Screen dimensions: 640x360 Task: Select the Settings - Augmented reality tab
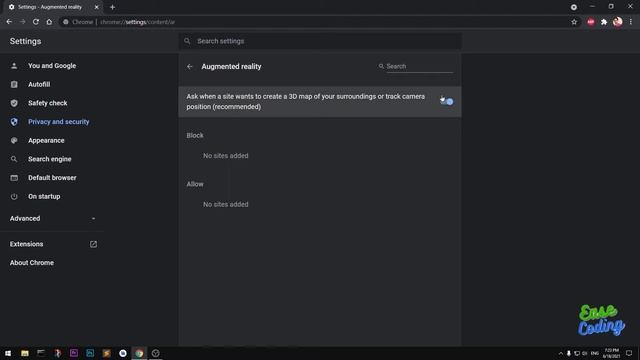pos(51,7)
